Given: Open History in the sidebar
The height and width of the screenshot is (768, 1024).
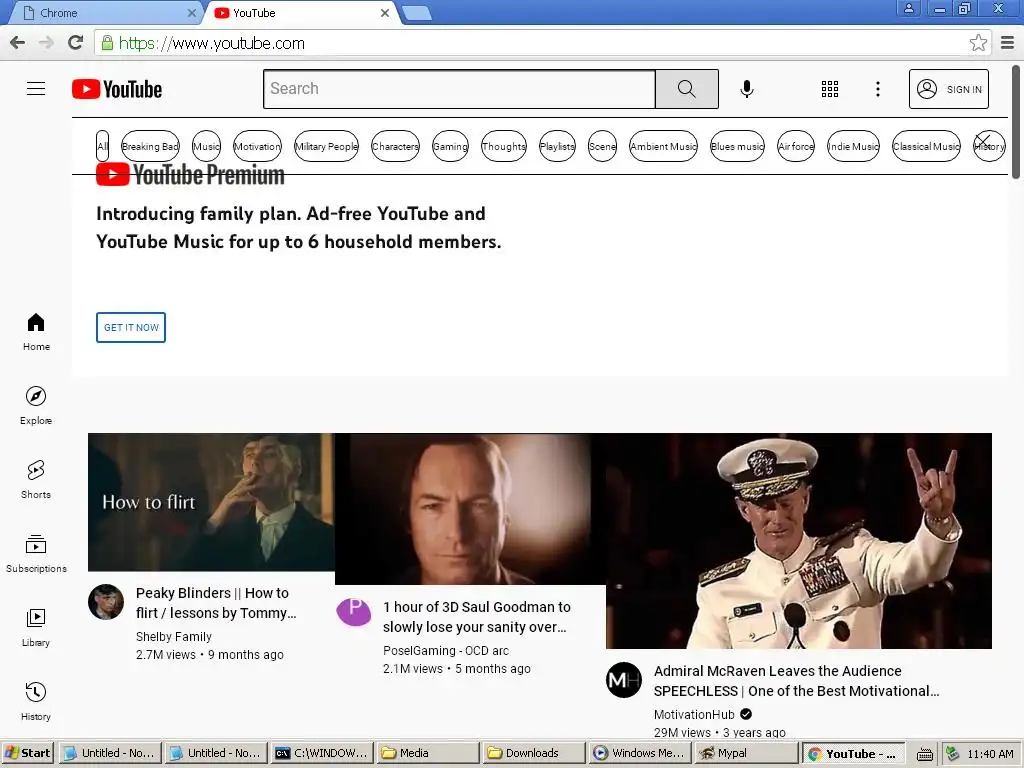Looking at the screenshot, I should point(36,701).
